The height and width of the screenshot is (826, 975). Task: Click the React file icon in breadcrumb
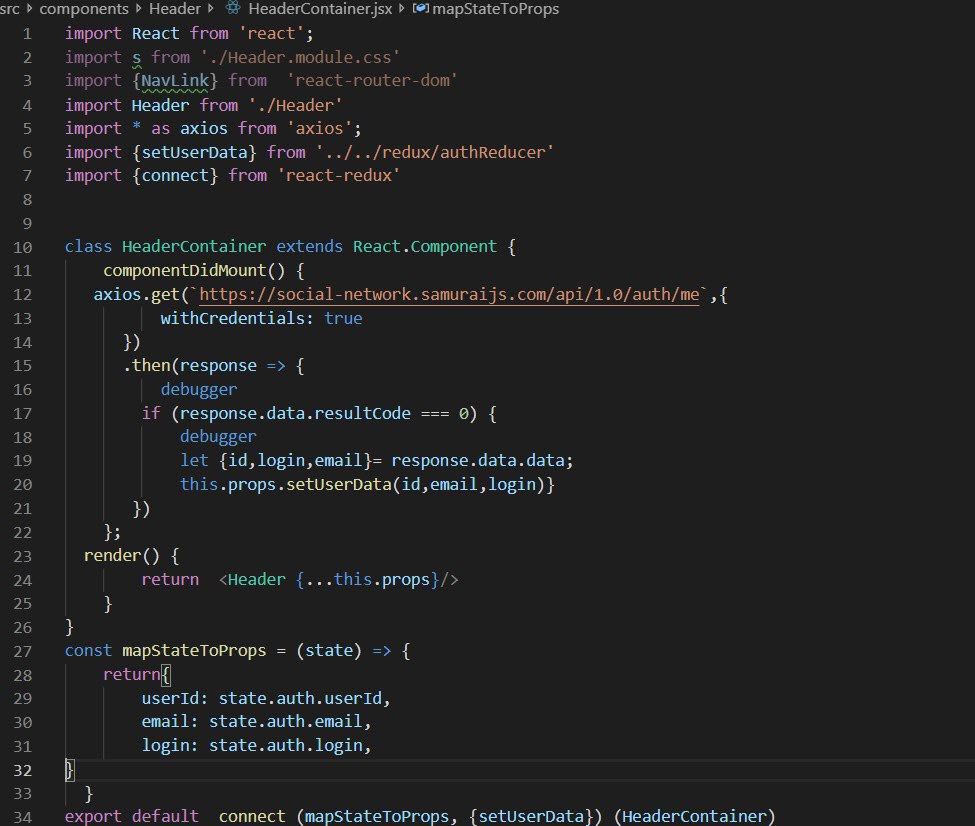(x=233, y=8)
